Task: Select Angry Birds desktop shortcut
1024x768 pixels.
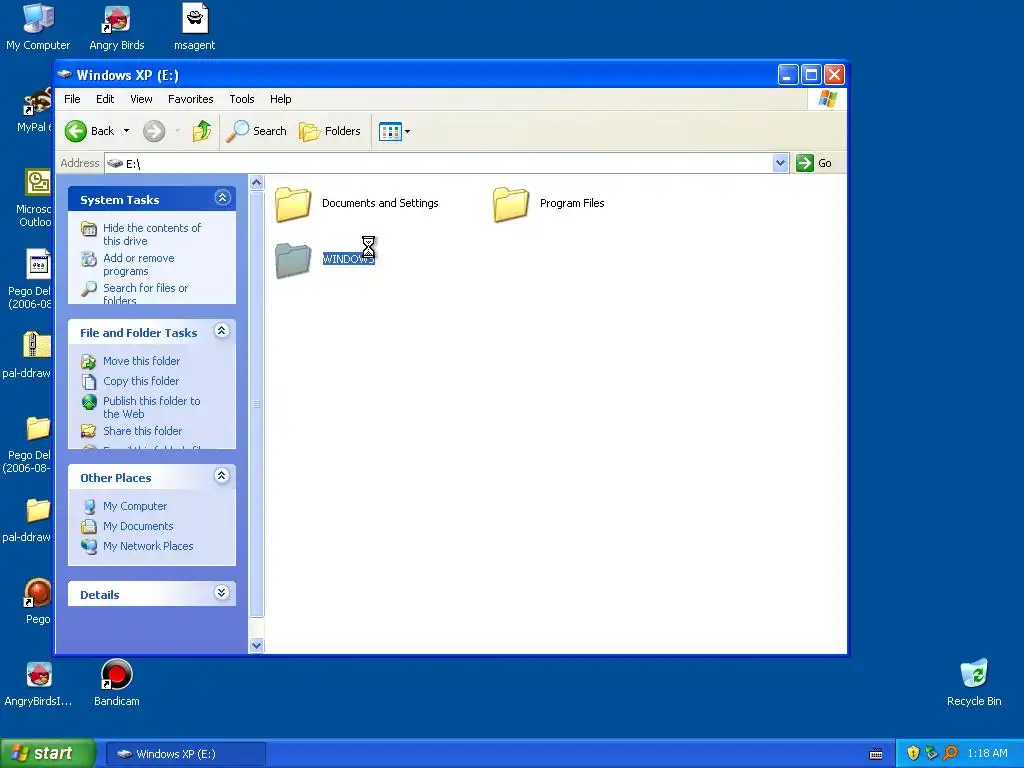Action: click(117, 27)
